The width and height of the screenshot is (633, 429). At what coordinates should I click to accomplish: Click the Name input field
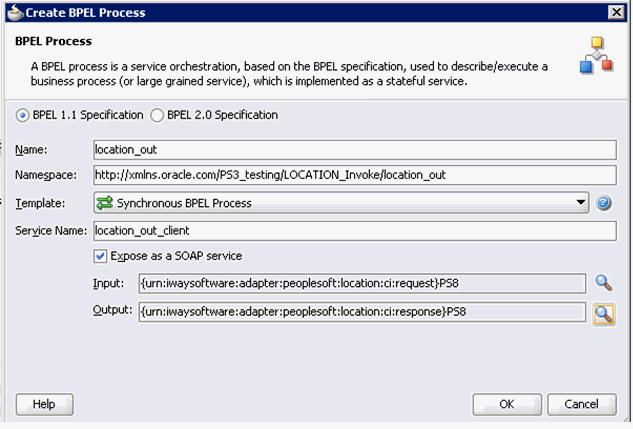[354, 150]
